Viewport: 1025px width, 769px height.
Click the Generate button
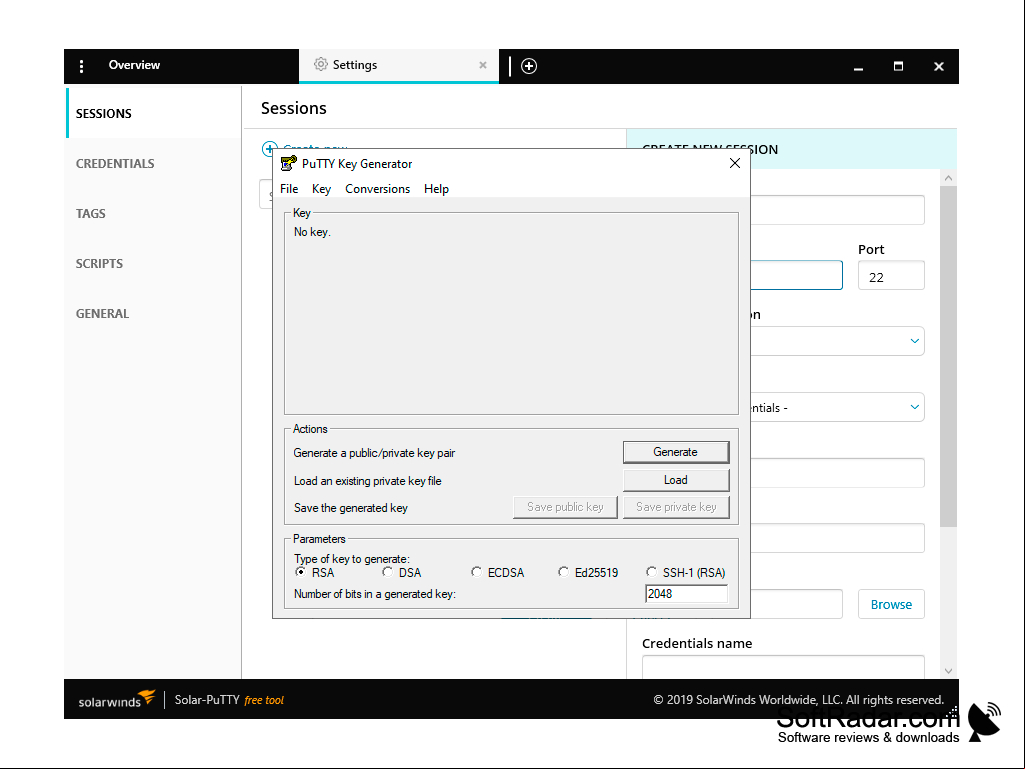tap(676, 452)
